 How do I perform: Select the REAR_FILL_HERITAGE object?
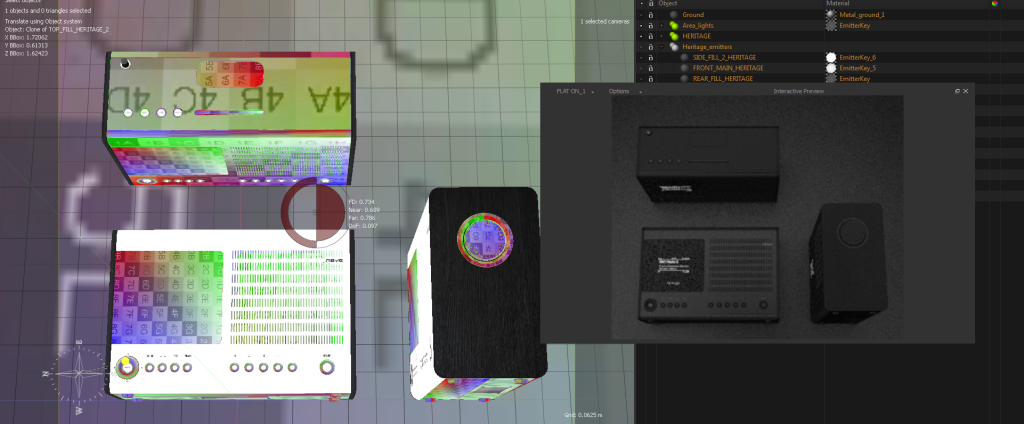723,78
